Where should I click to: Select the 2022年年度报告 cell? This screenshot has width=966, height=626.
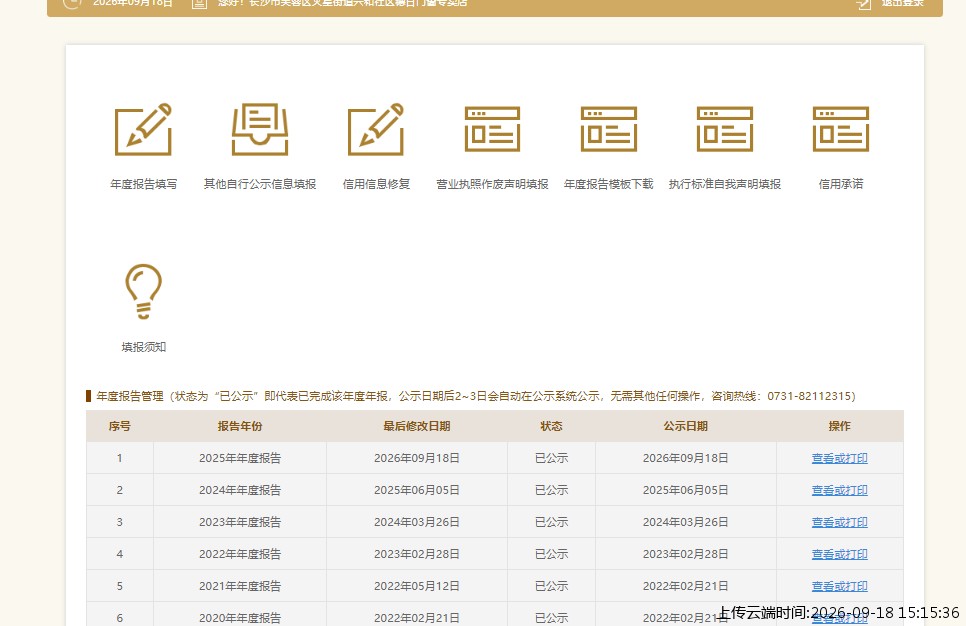coord(240,554)
